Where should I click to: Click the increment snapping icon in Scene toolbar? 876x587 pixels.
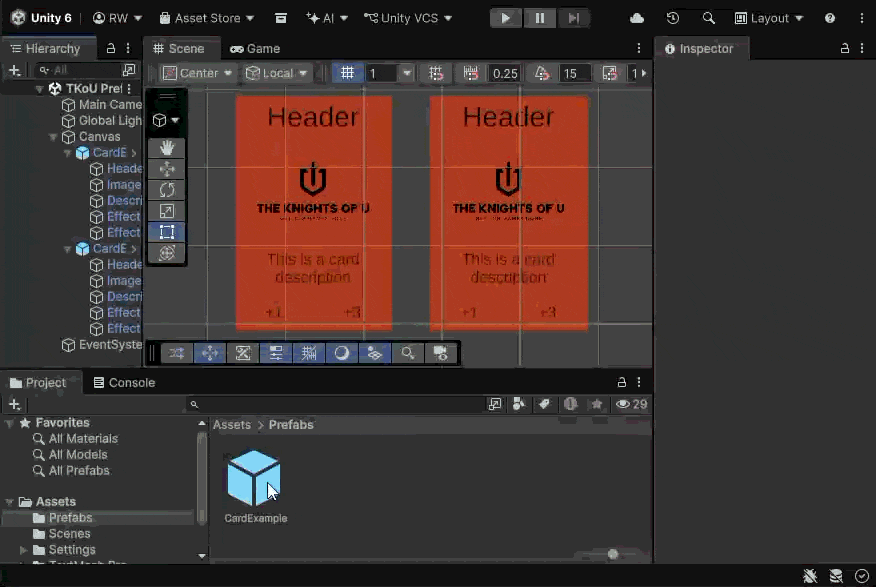point(470,73)
